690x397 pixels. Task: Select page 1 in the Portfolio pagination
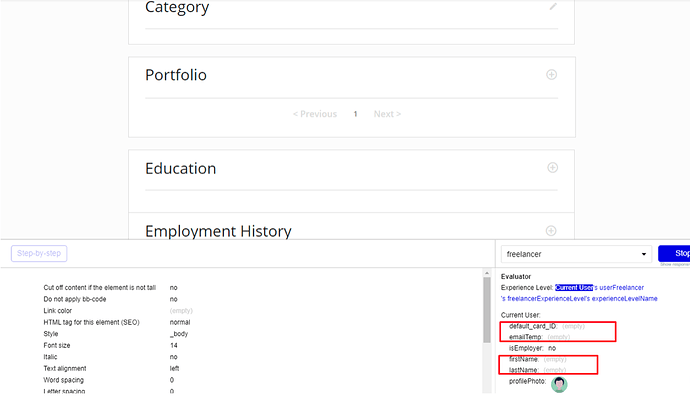click(x=355, y=114)
